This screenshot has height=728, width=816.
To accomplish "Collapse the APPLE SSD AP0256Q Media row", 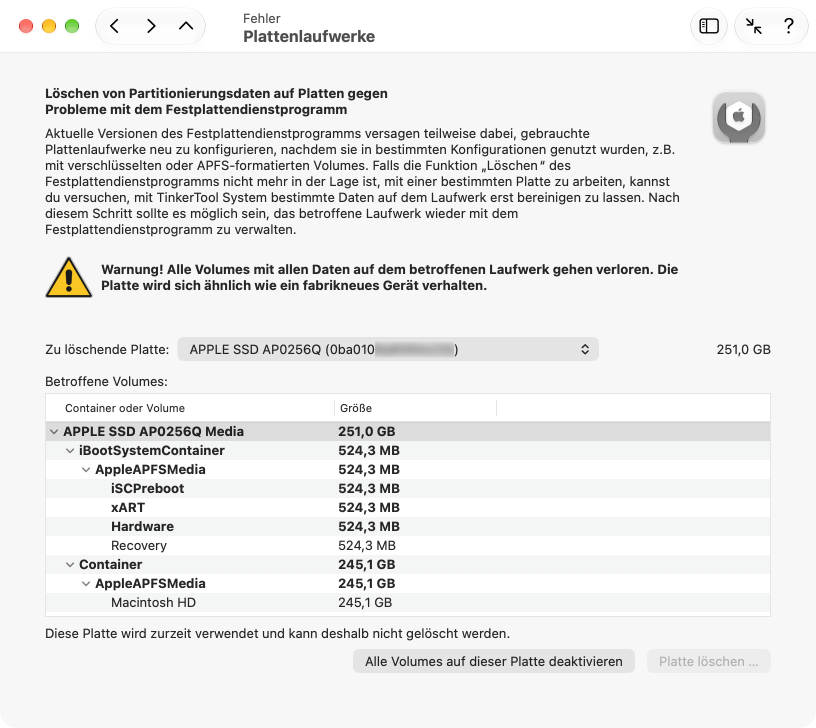I will (x=54, y=432).
